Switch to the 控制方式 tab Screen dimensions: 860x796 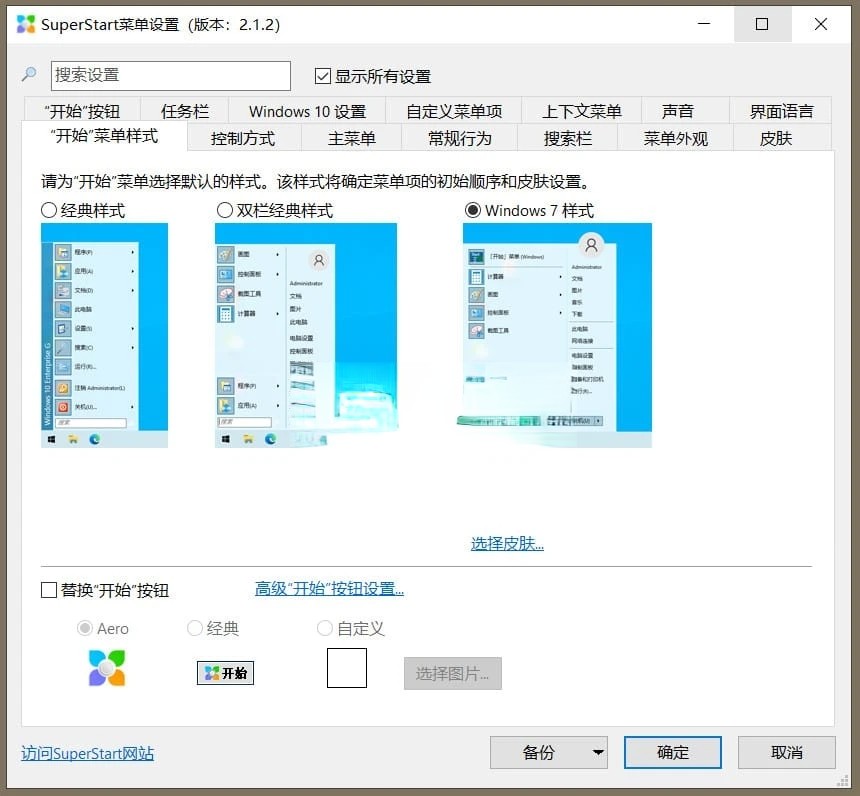coord(243,138)
